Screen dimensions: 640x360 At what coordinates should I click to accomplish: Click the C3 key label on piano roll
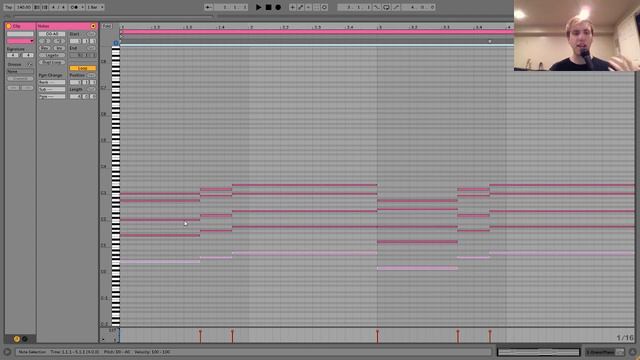click(x=103, y=193)
